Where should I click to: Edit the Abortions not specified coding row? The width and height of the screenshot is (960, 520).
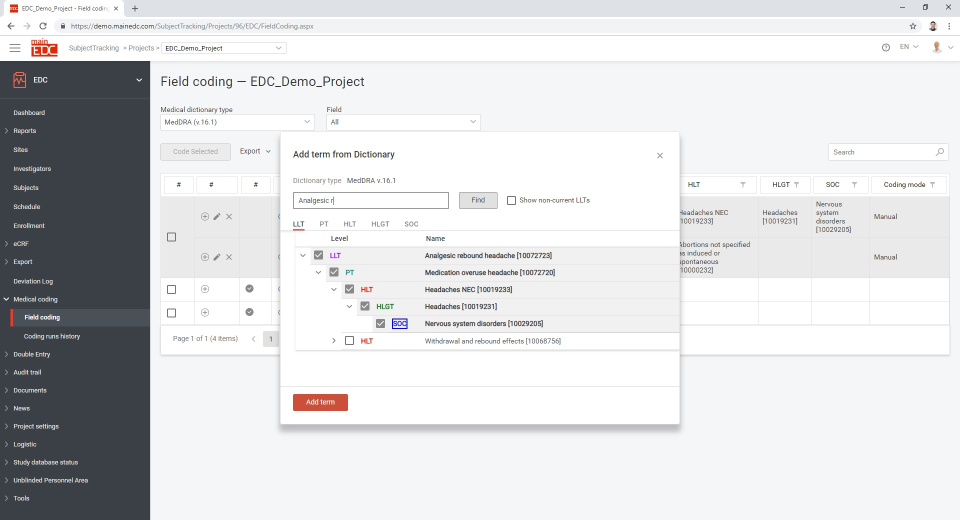(217, 257)
